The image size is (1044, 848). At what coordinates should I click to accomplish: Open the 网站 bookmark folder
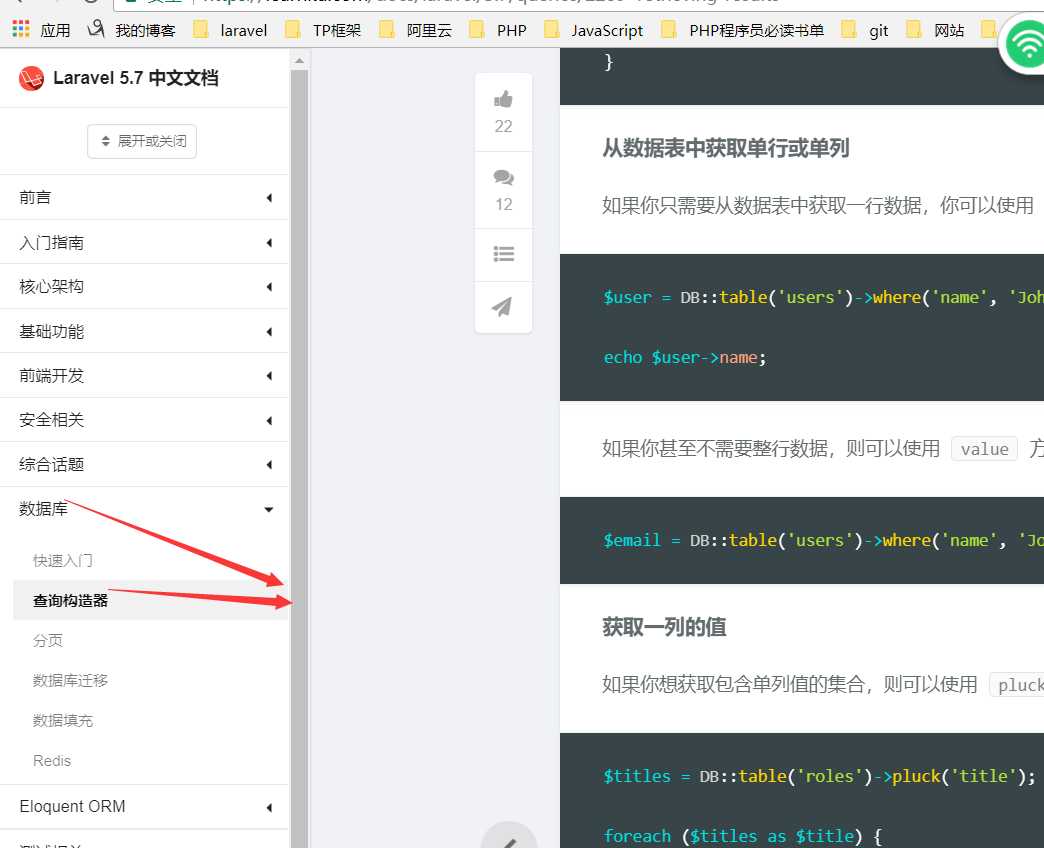[x=935, y=30]
